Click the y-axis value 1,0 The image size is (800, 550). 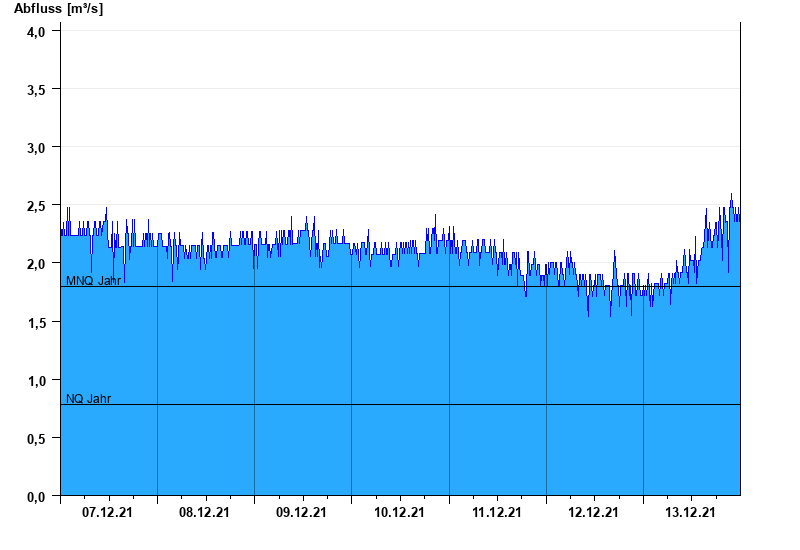(36, 381)
